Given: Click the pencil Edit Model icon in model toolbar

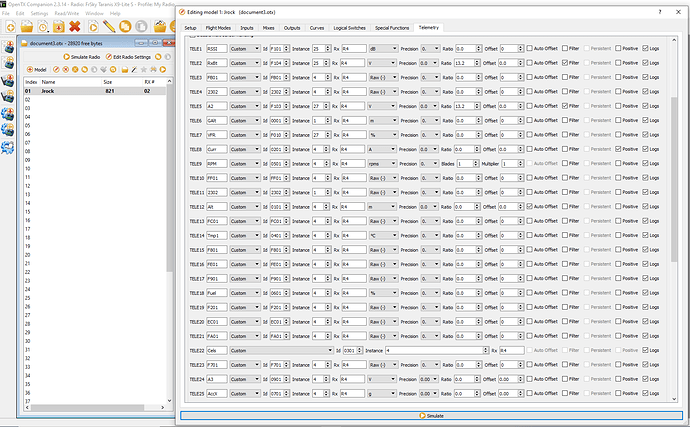Looking at the screenshot, I should (56, 70).
